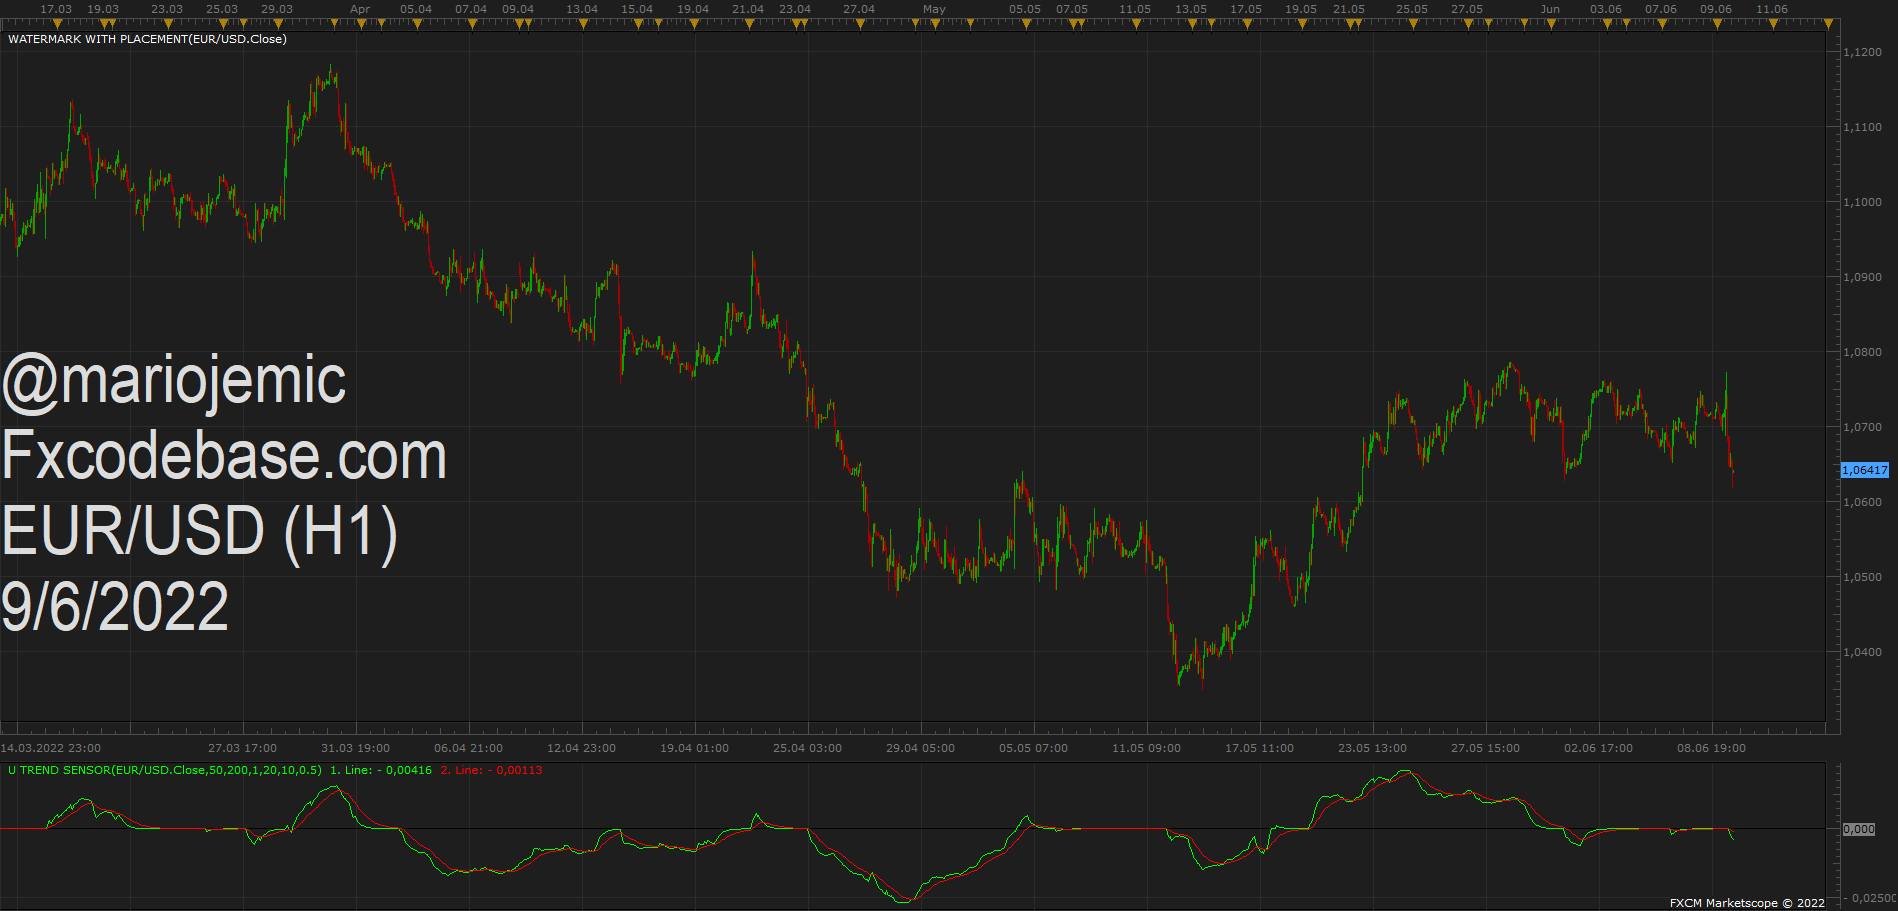Click the 1,0400 price axis label

(x=1862, y=652)
